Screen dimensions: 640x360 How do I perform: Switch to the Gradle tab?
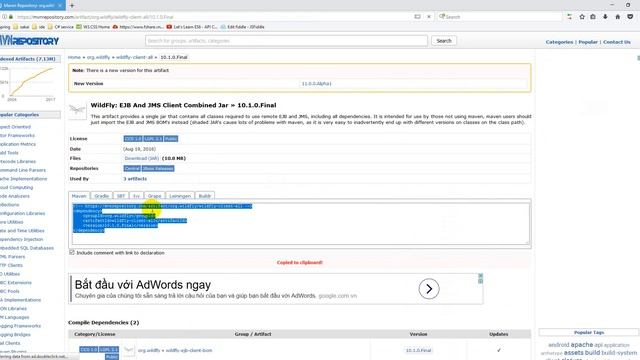point(101,196)
